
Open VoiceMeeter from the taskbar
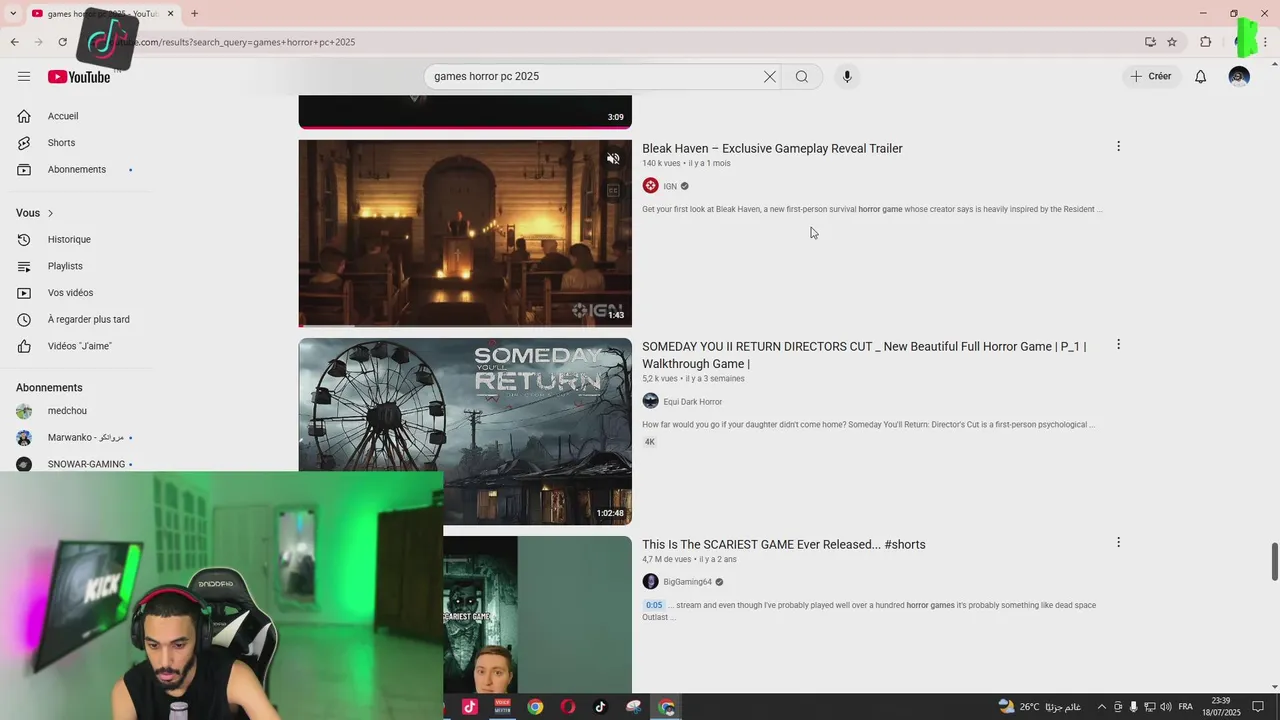[502, 707]
